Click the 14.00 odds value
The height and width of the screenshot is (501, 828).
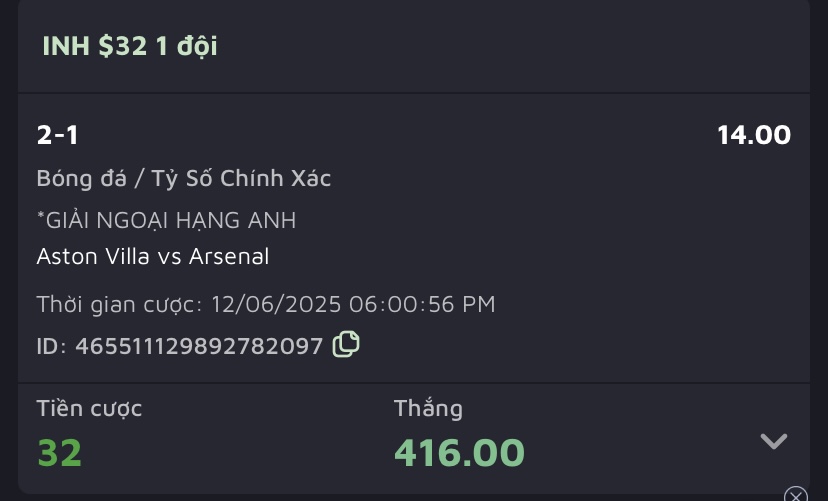click(753, 134)
